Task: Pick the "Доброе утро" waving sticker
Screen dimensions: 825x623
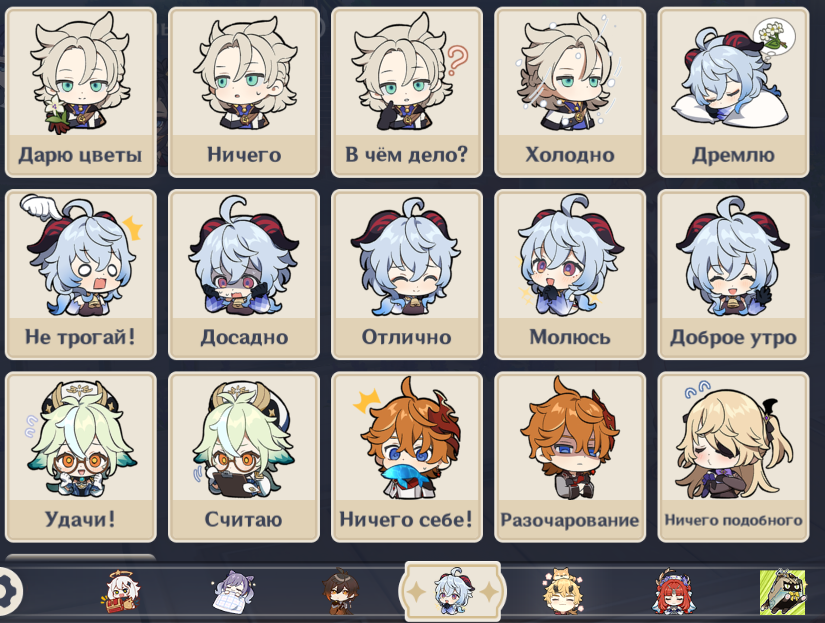Action: tap(733, 275)
